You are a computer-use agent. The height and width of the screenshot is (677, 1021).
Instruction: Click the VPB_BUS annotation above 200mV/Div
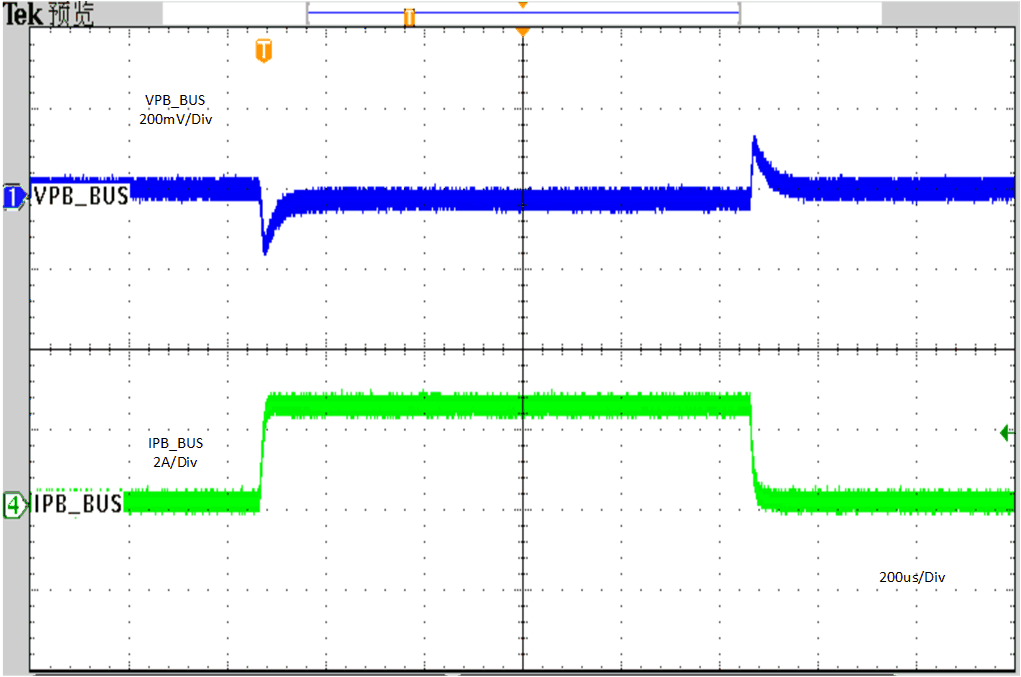point(176,100)
